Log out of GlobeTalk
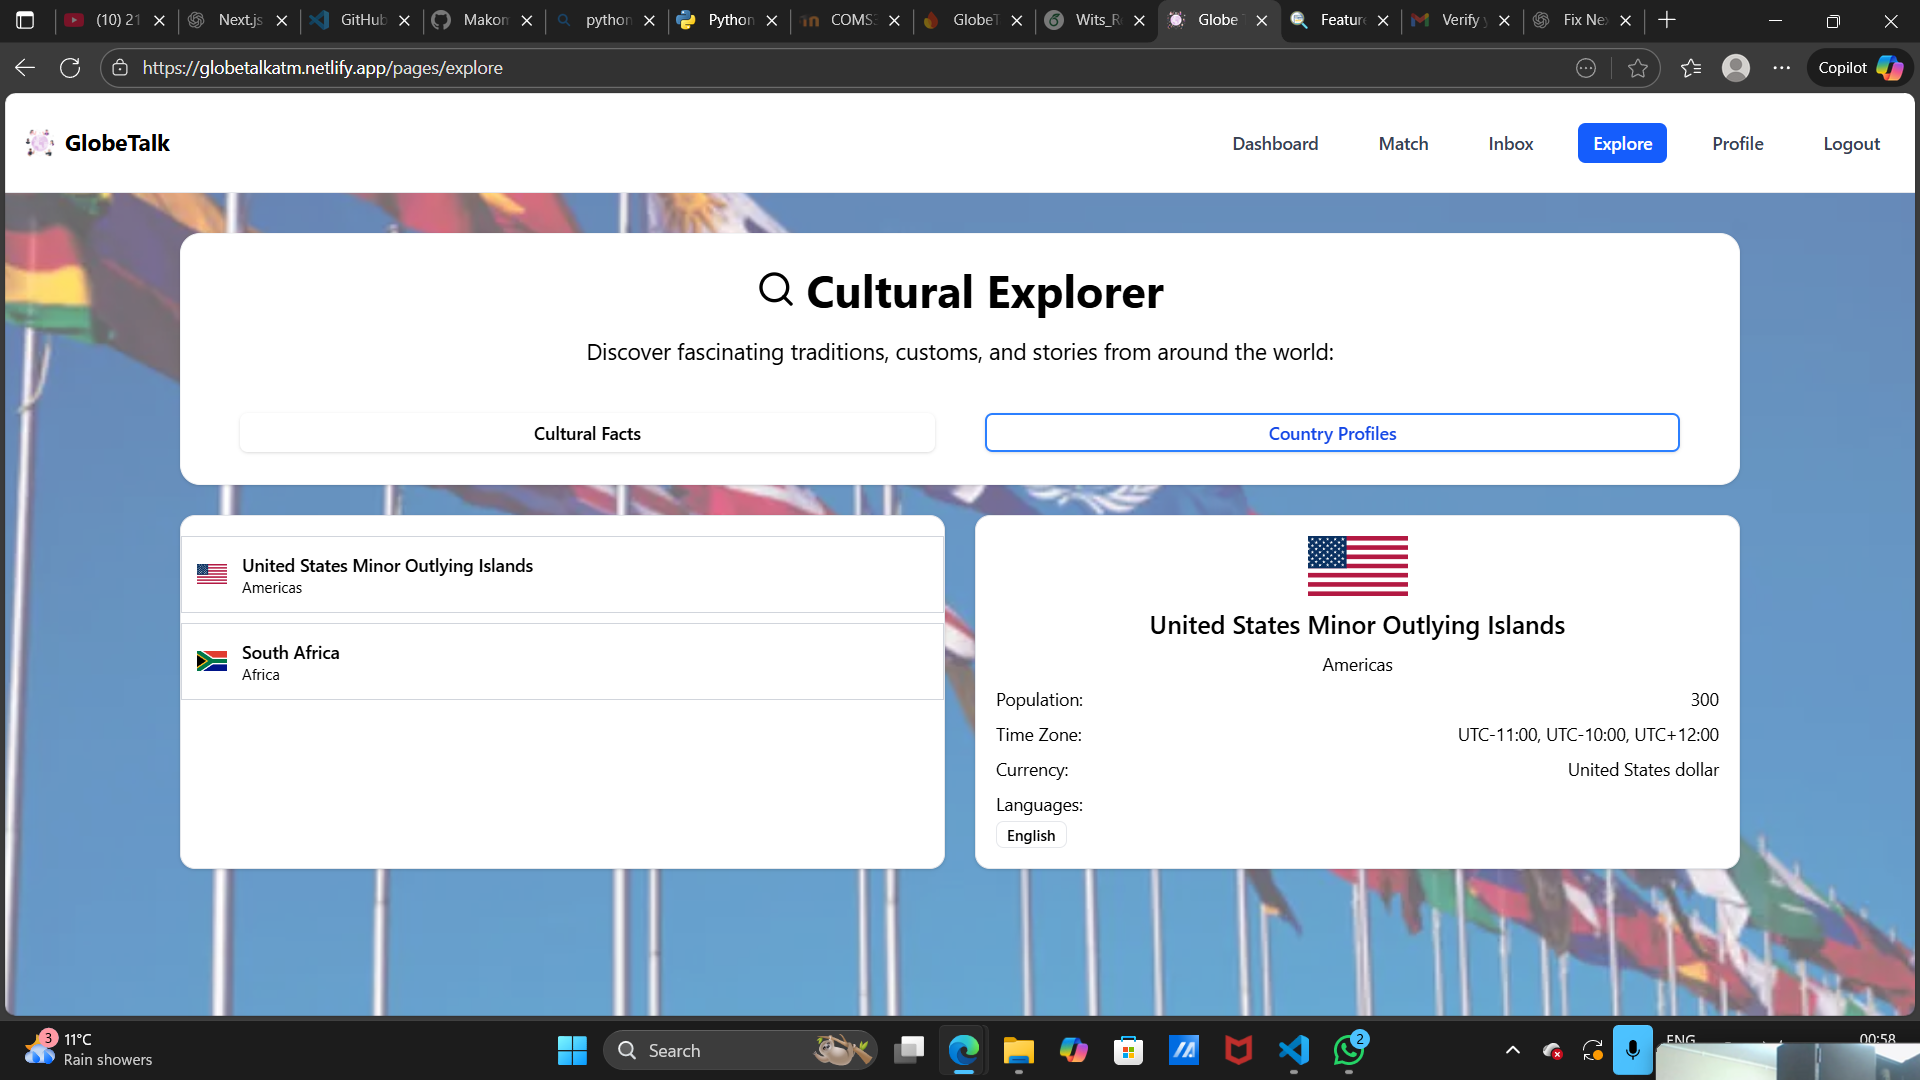This screenshot has width=1920, height=1080. 1851,143
